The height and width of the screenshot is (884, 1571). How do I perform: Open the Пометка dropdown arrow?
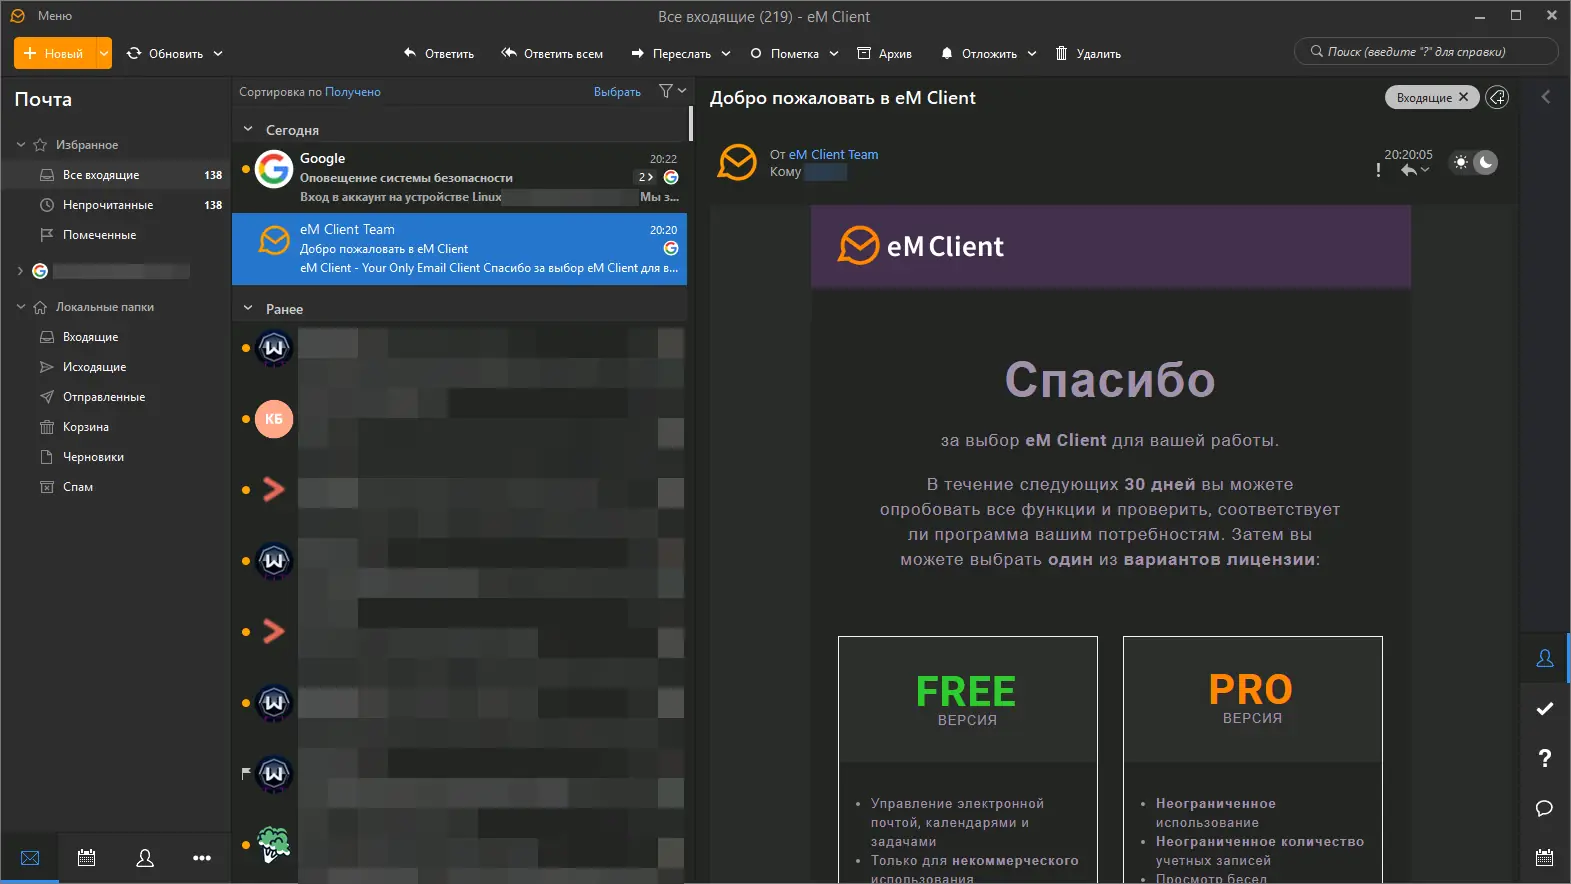pyautogui.click(x=834, y=54)
